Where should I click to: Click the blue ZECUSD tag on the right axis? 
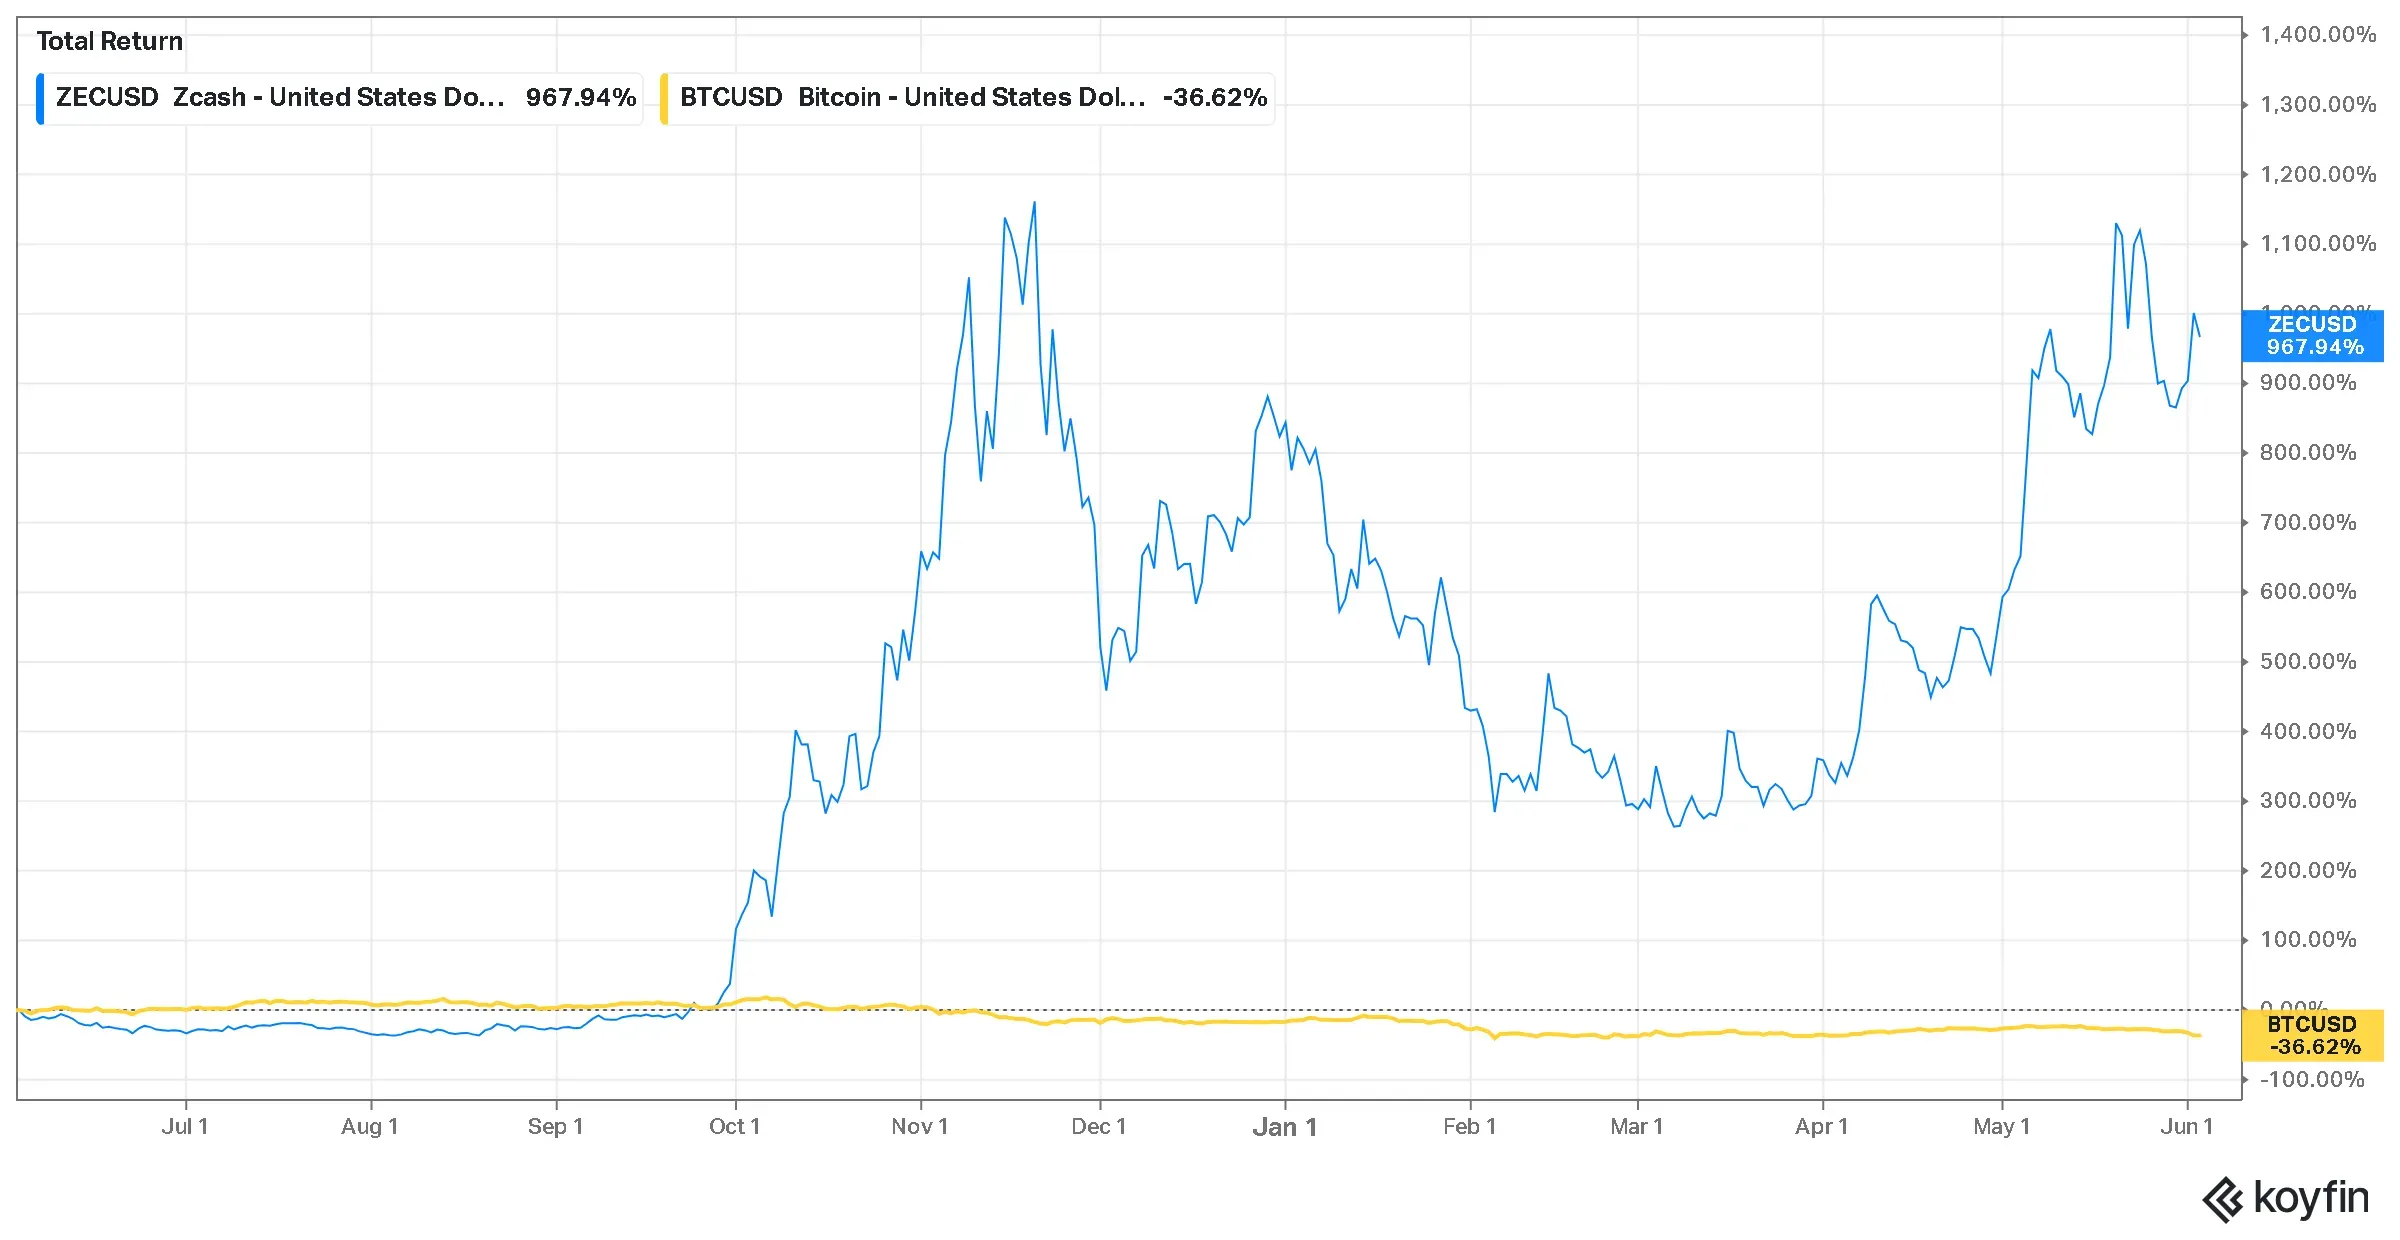pos(2313,336)
